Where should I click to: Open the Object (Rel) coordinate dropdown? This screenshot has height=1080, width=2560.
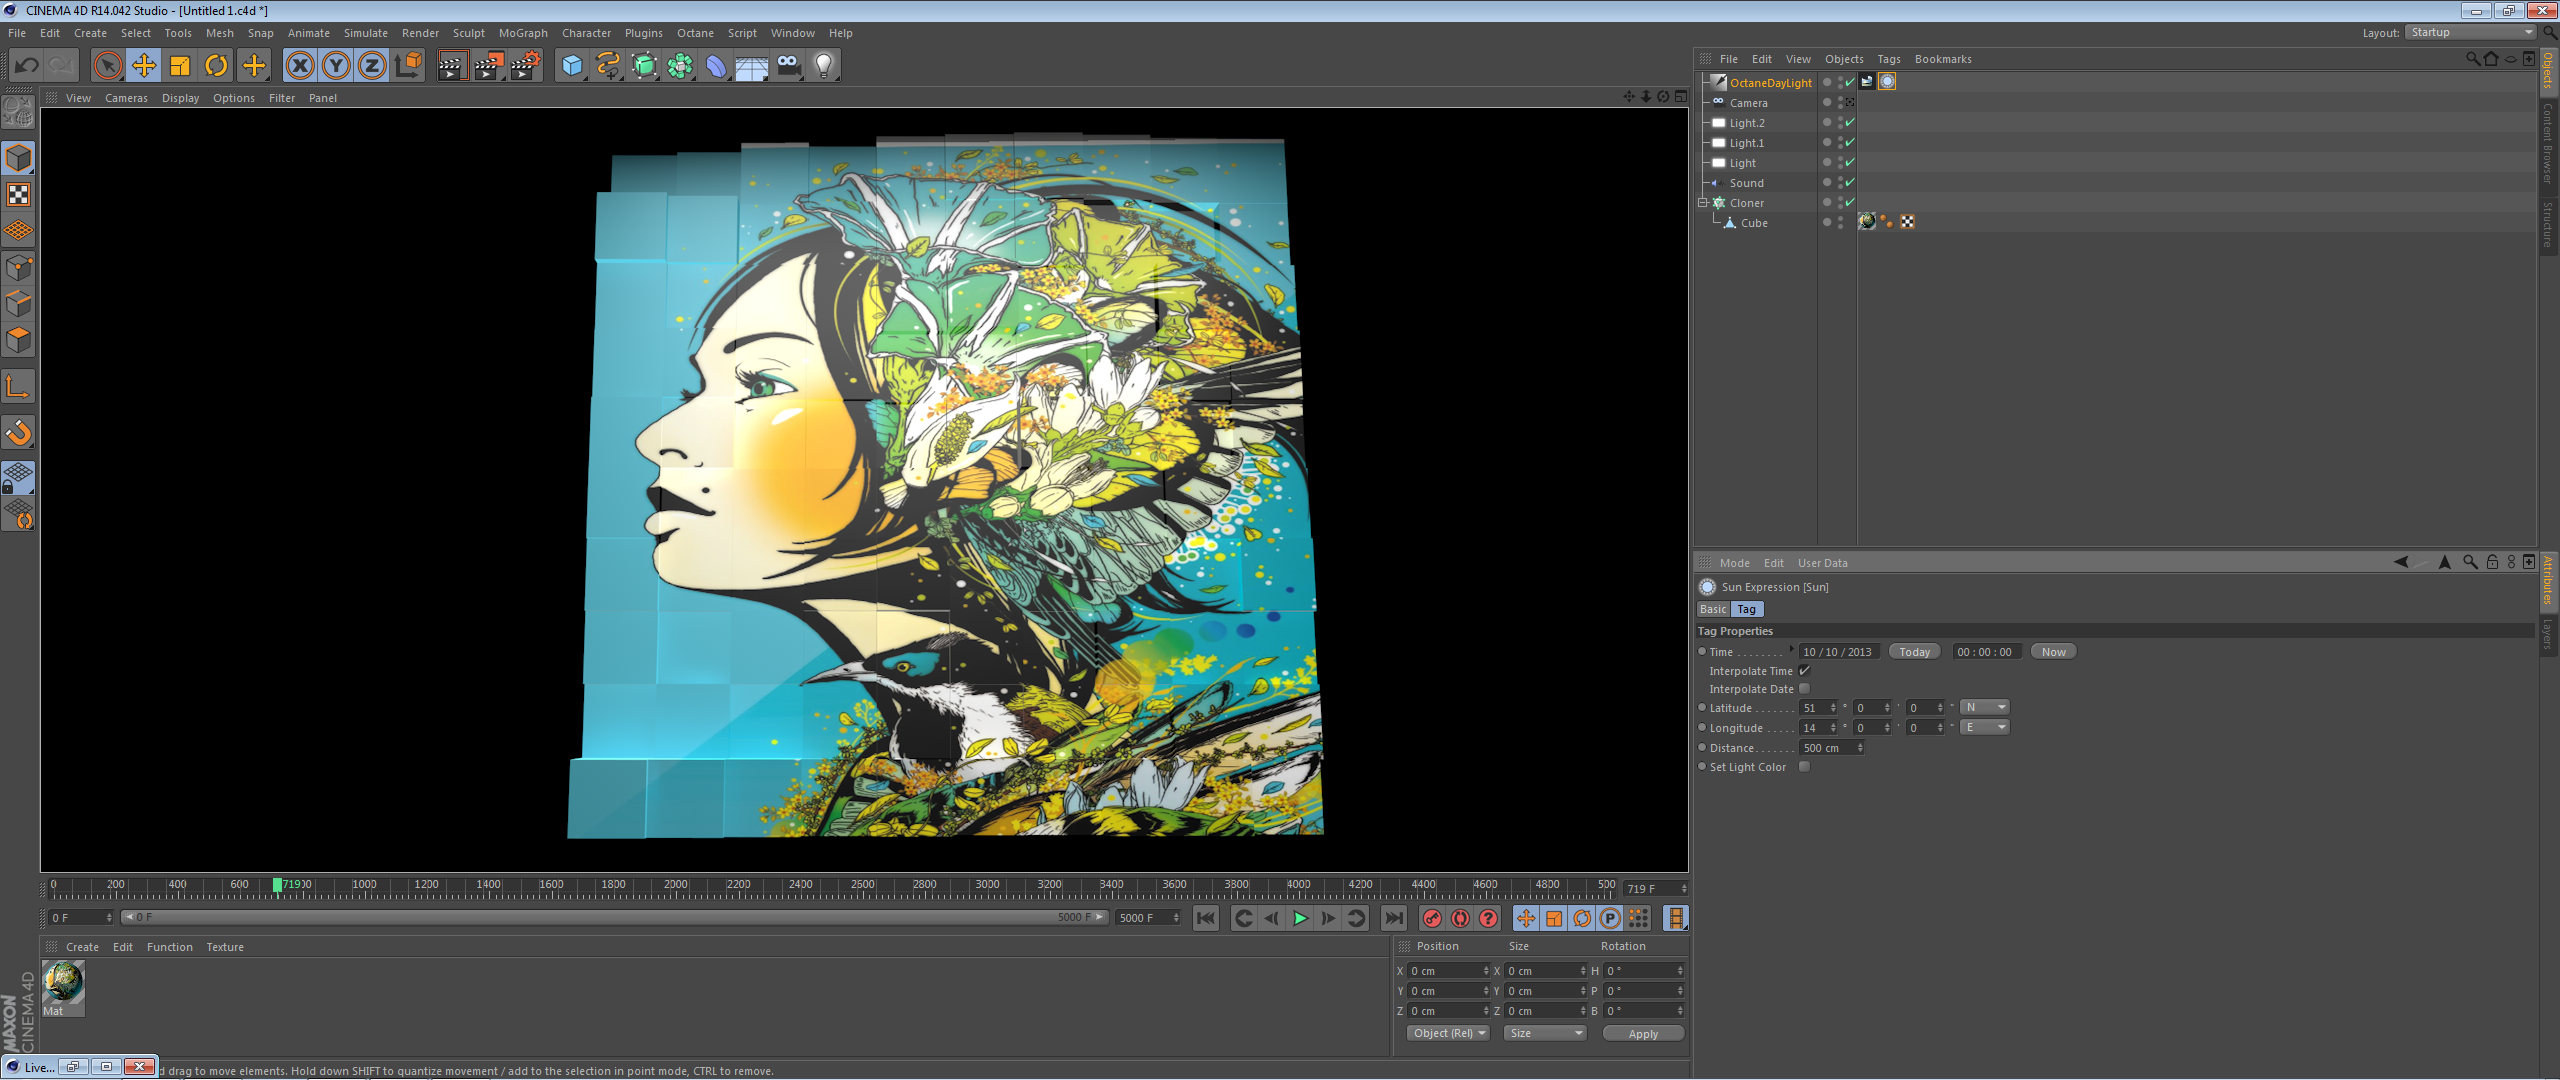click(x=1448, y=1033)
